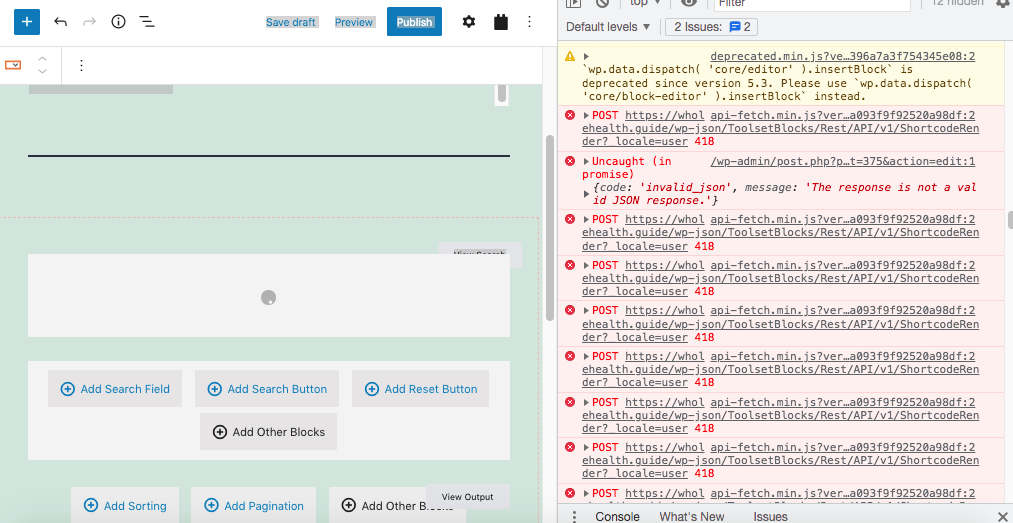The width and height of the screenshot is (1013, 523).
Task: Open the post details info icon
Action: 118,21
